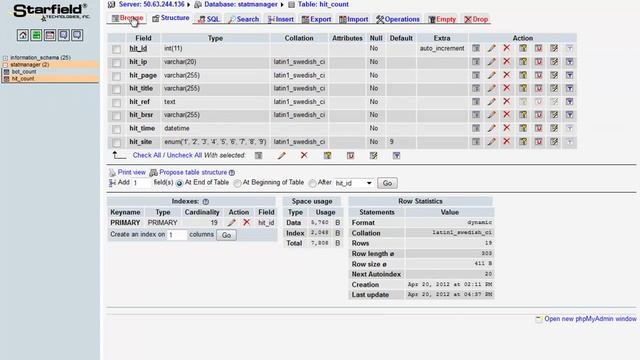Click Go button to create index
Viewport: 640px width, 360px height.
pos(226,235)
